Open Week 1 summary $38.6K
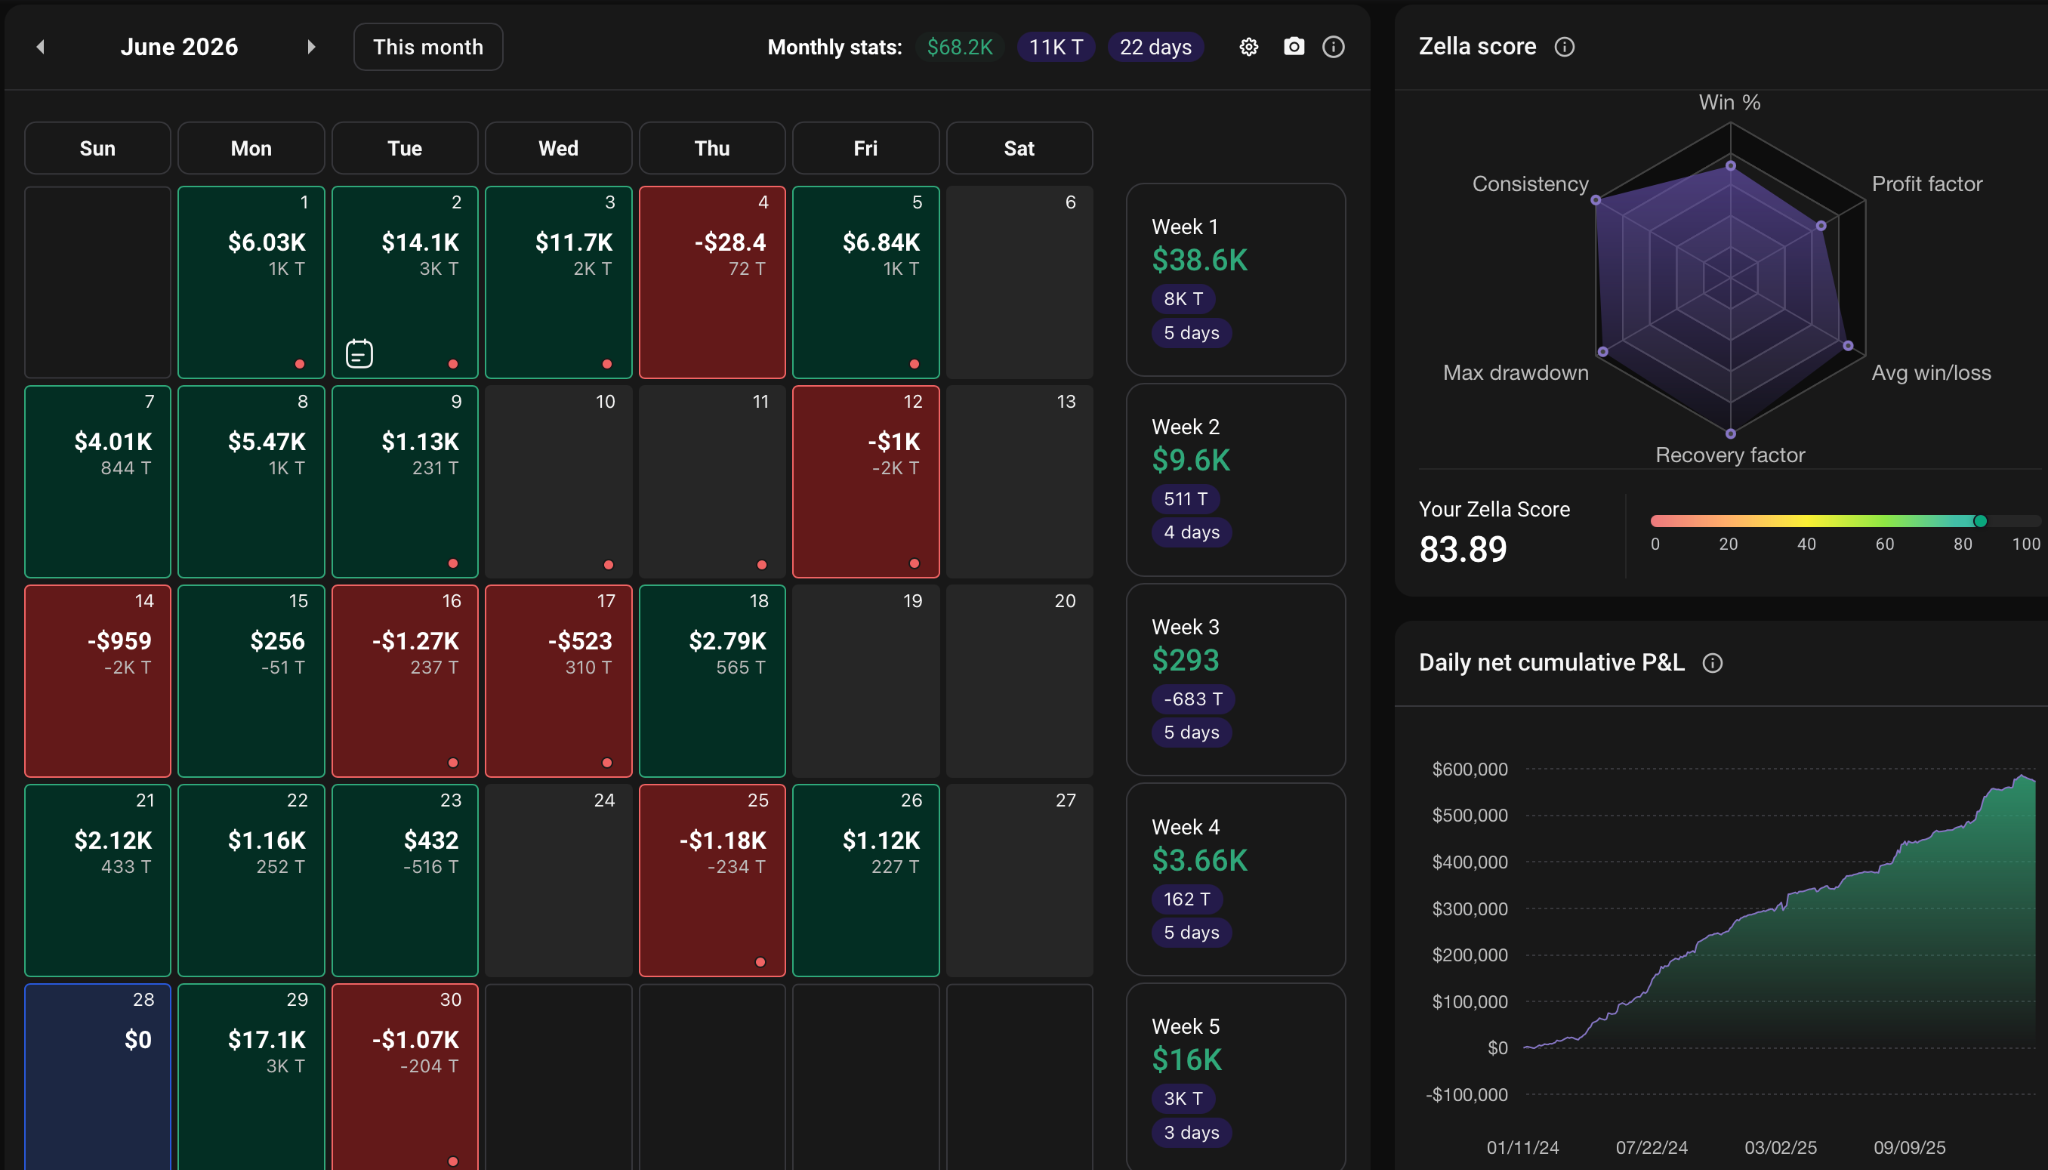 [x=1236, y=280]
